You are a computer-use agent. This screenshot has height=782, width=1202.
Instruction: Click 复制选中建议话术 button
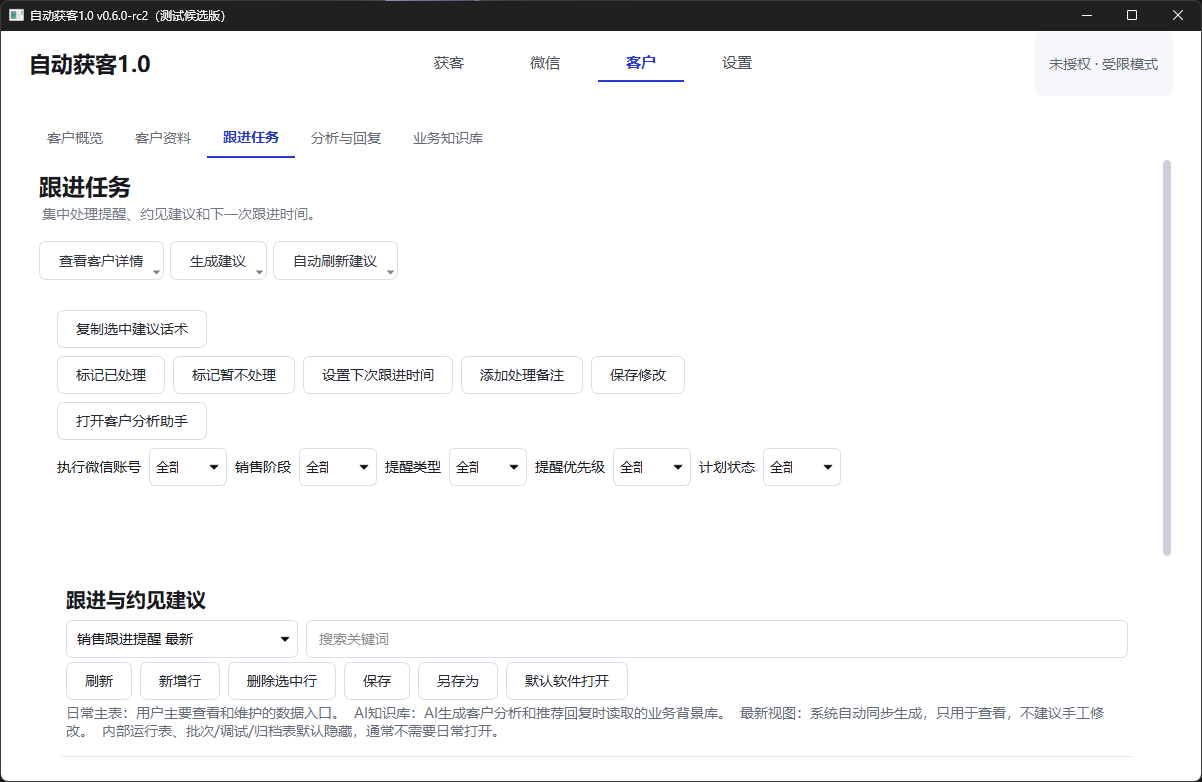click(132, 329)
